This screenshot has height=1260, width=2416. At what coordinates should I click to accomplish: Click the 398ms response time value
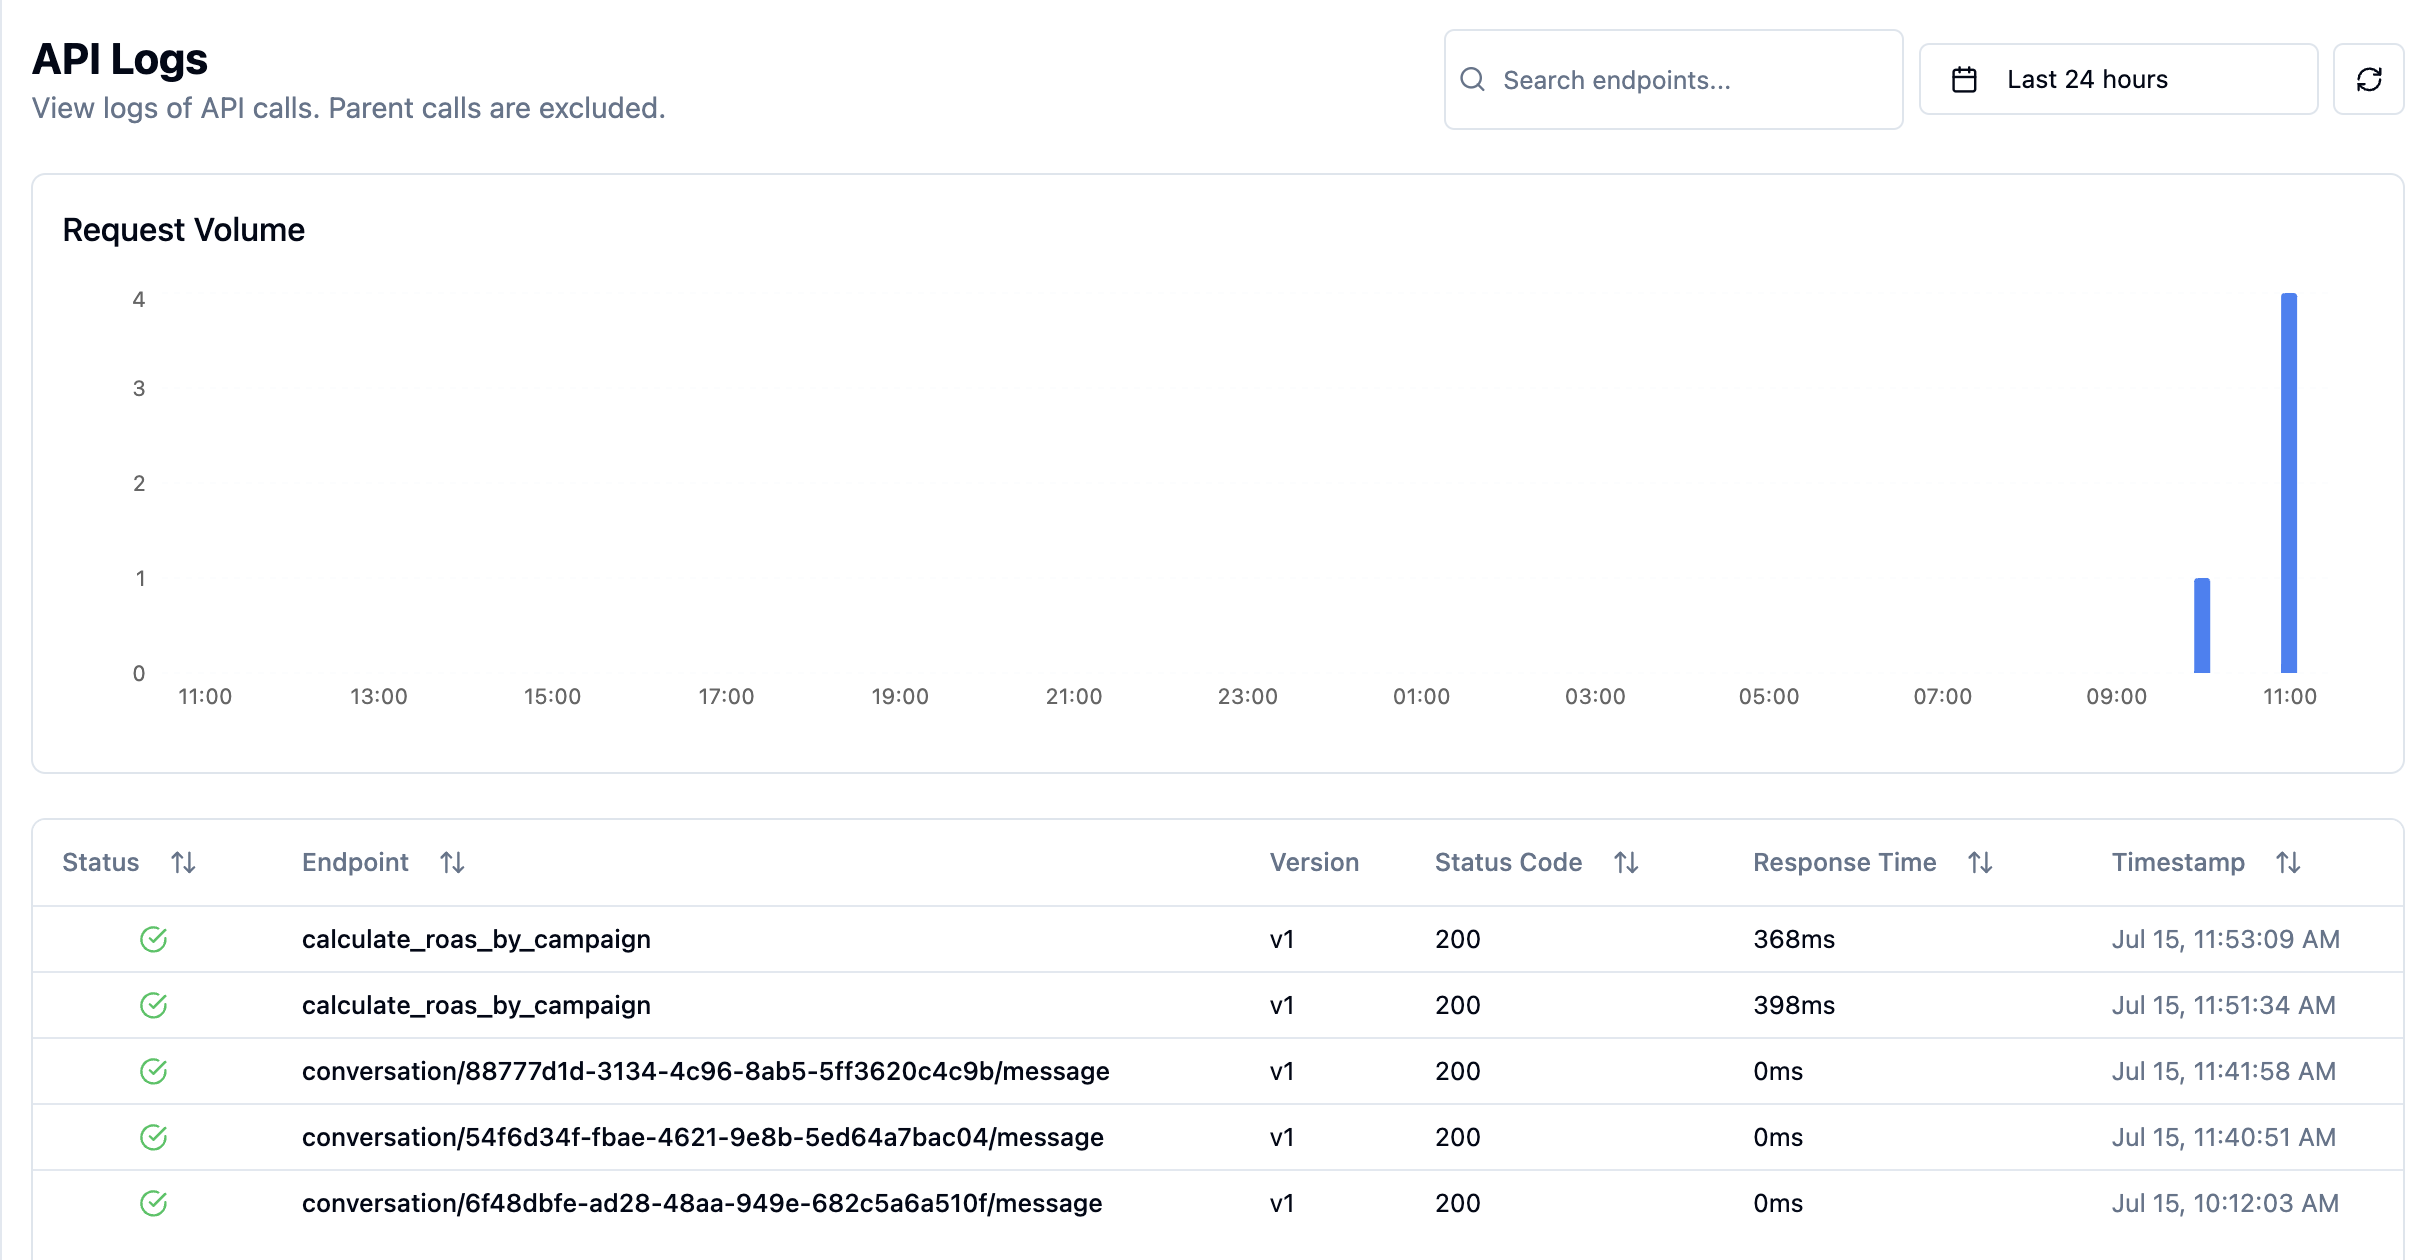[1794, 1005]
